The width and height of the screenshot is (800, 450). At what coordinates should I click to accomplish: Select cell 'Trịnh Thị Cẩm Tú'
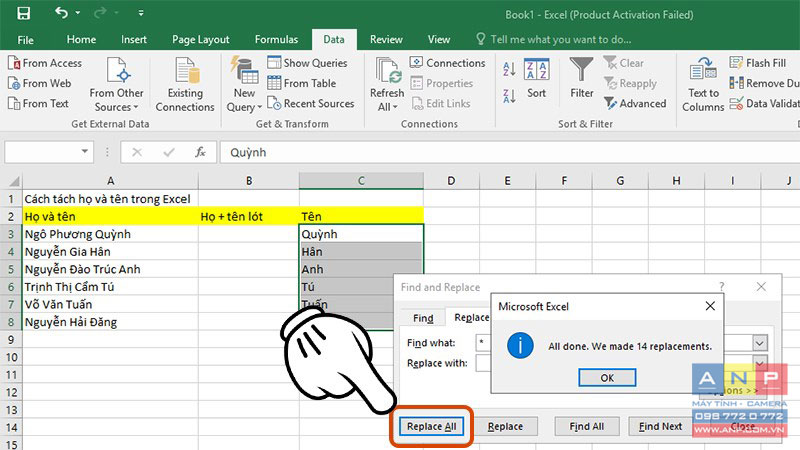[x=110, y=287]
